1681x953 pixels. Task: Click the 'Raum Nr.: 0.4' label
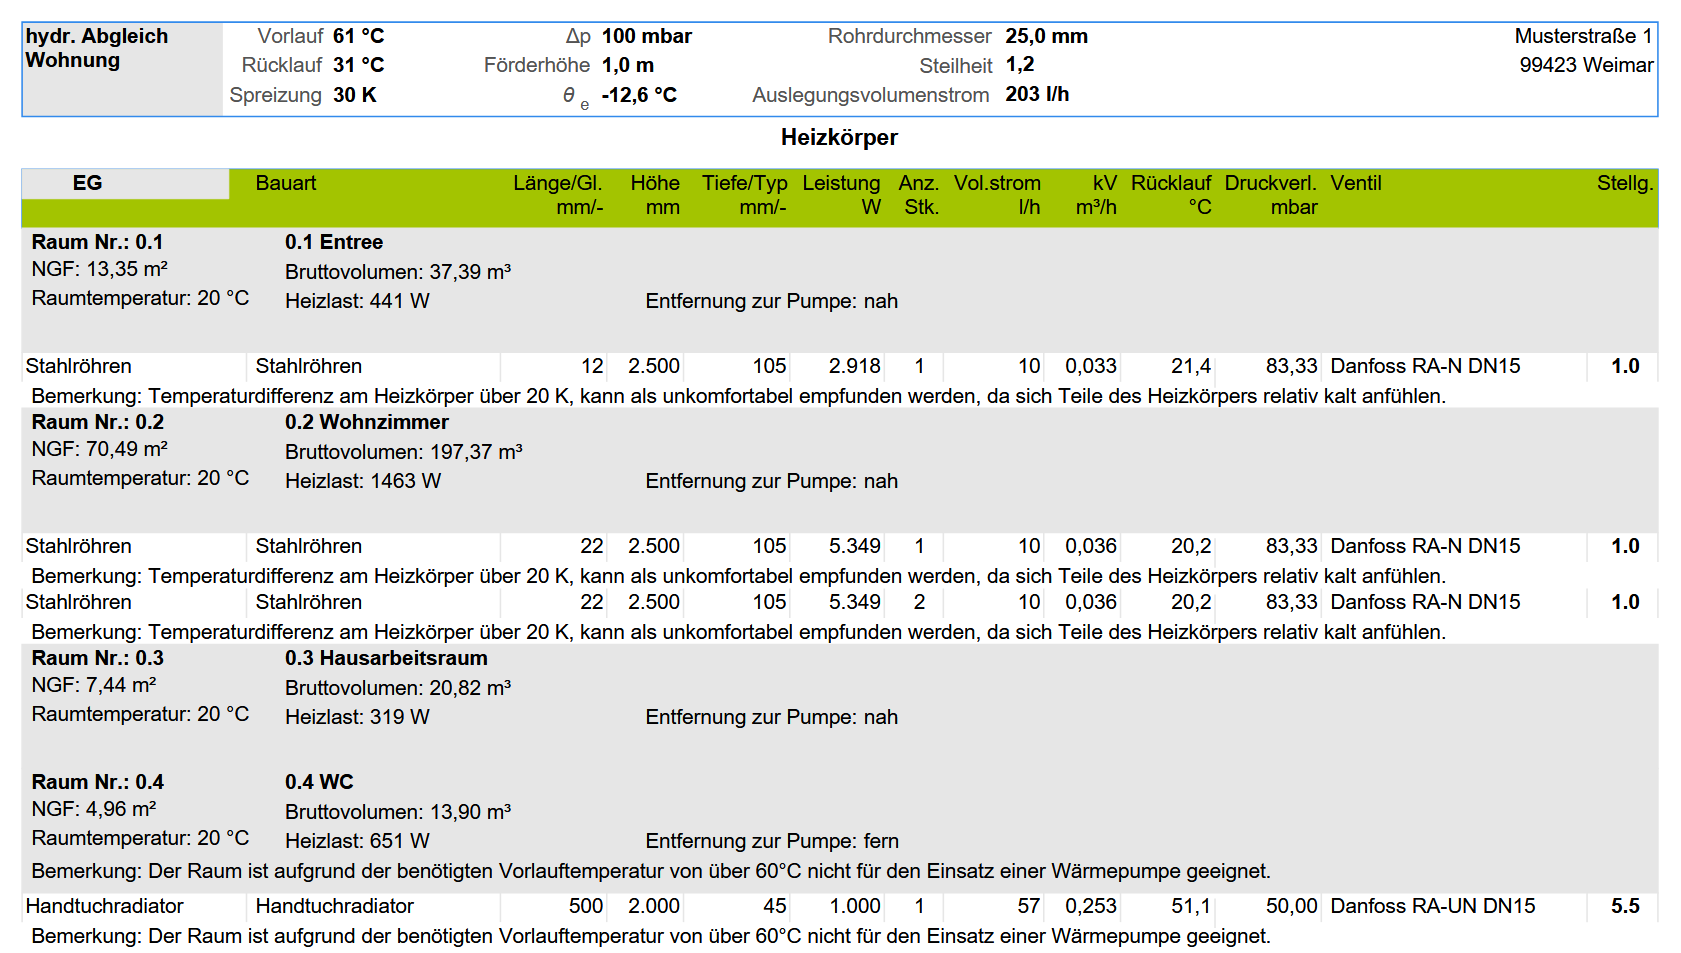coord(97,782)
